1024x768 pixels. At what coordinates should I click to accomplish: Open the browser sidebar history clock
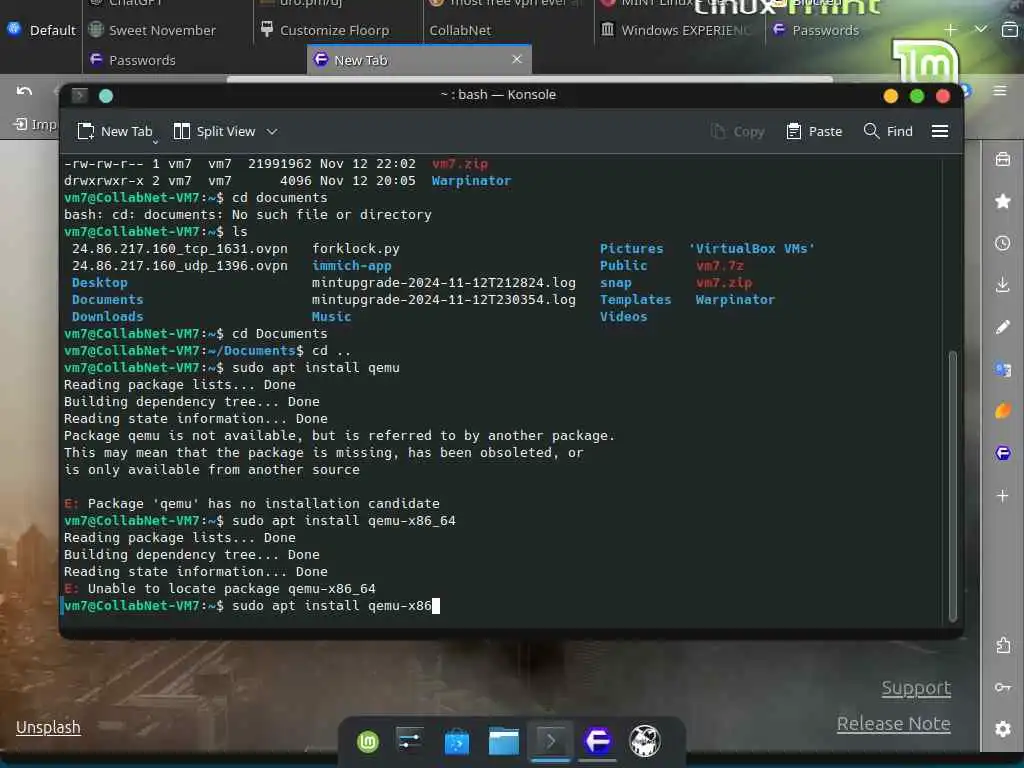click(x=1002, y=243)
